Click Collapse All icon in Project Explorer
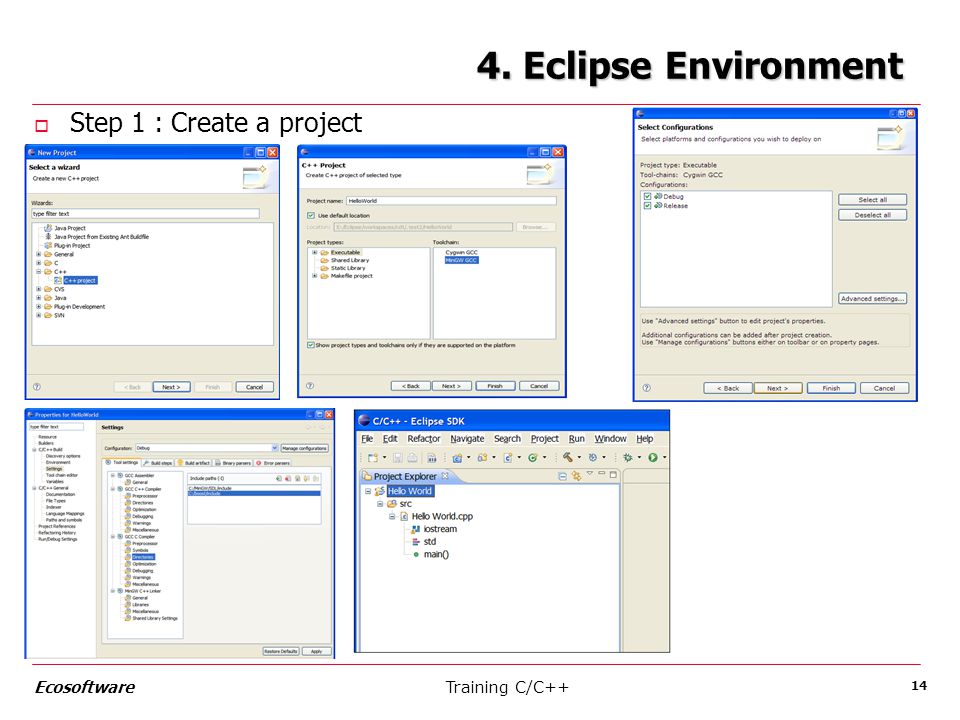This screenshot has width=960, height=720. click(x=562, y=476)
